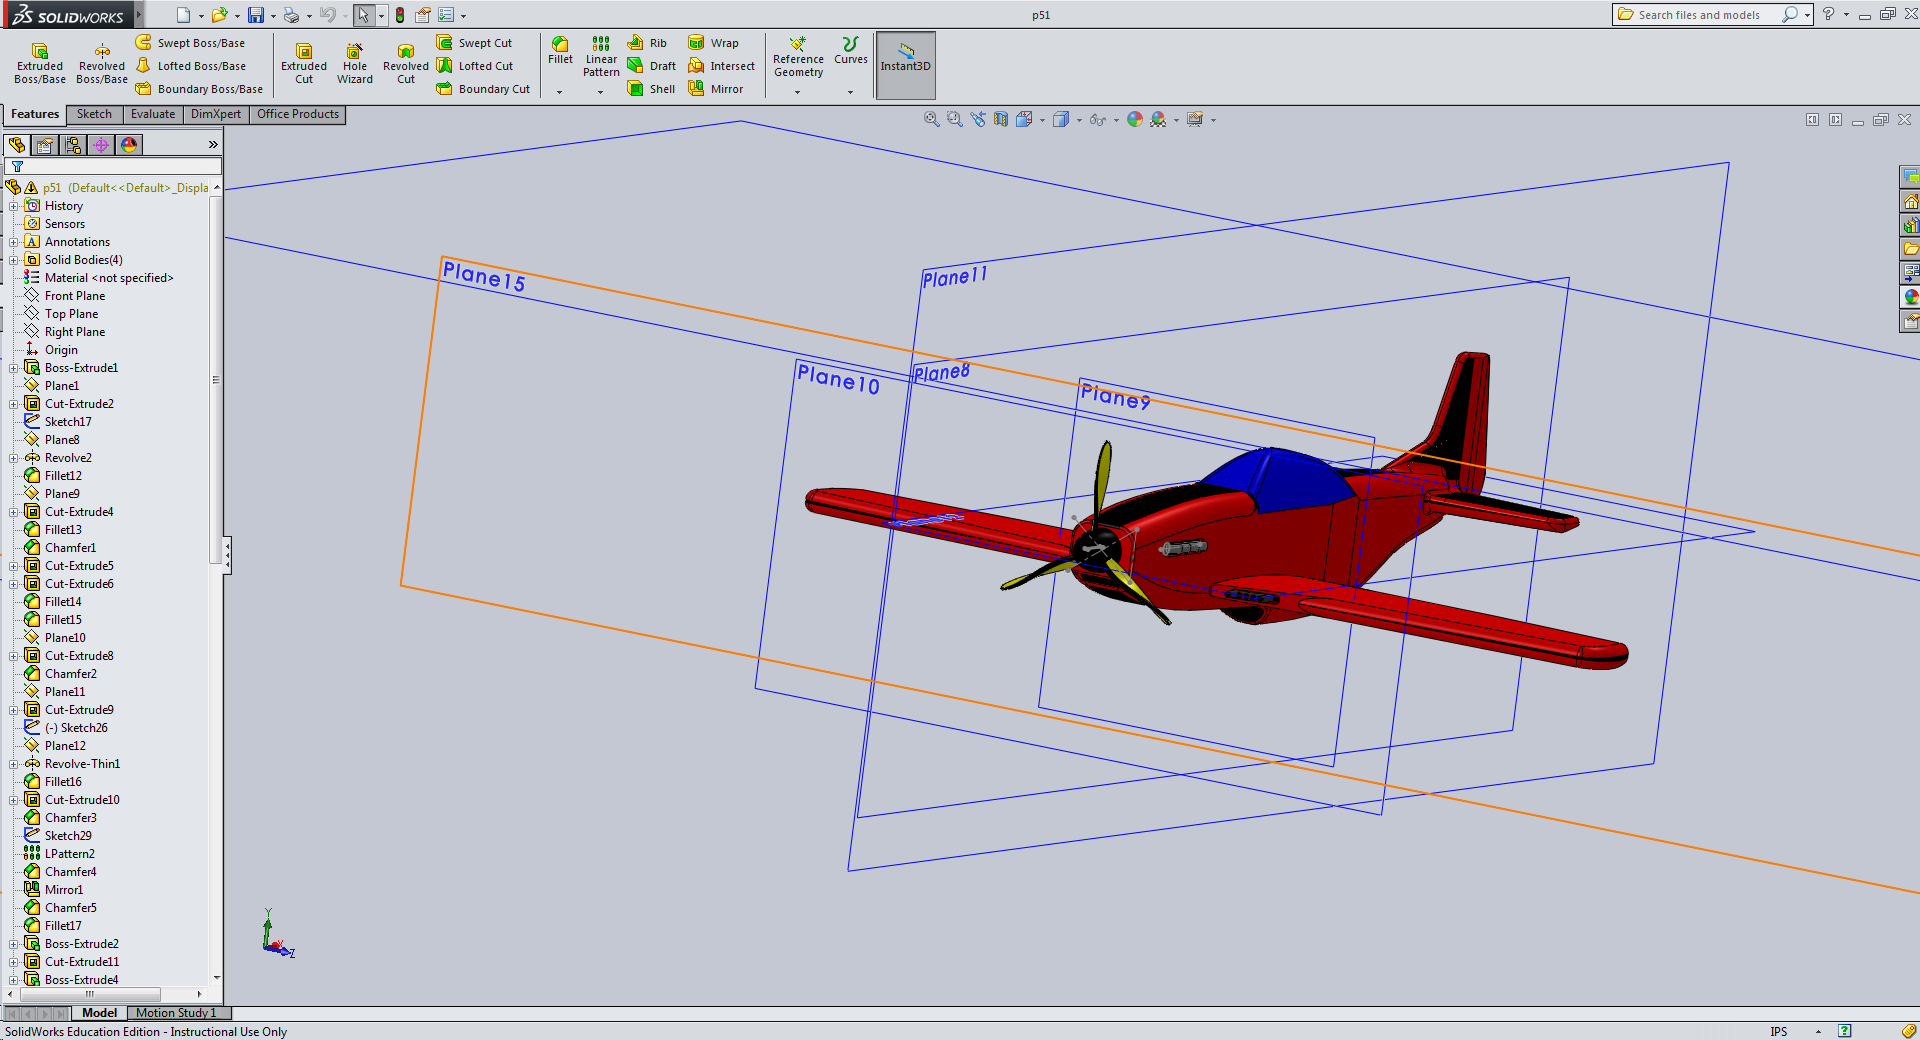1920x1040 pixels.
Task: Switch to the Evaluate tab
Action: [x=153, y=114]
